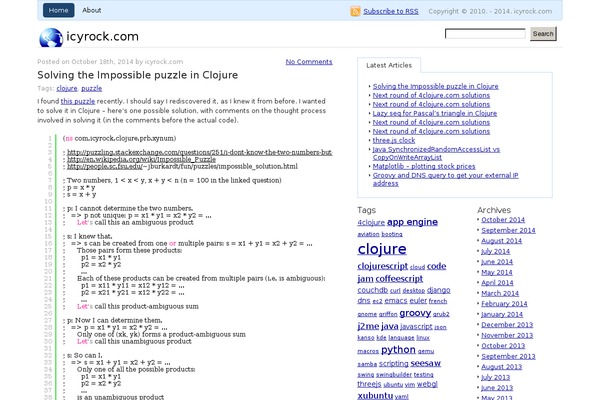
Task: Open March 2014 archive
Action: click(x=500, y=293)
